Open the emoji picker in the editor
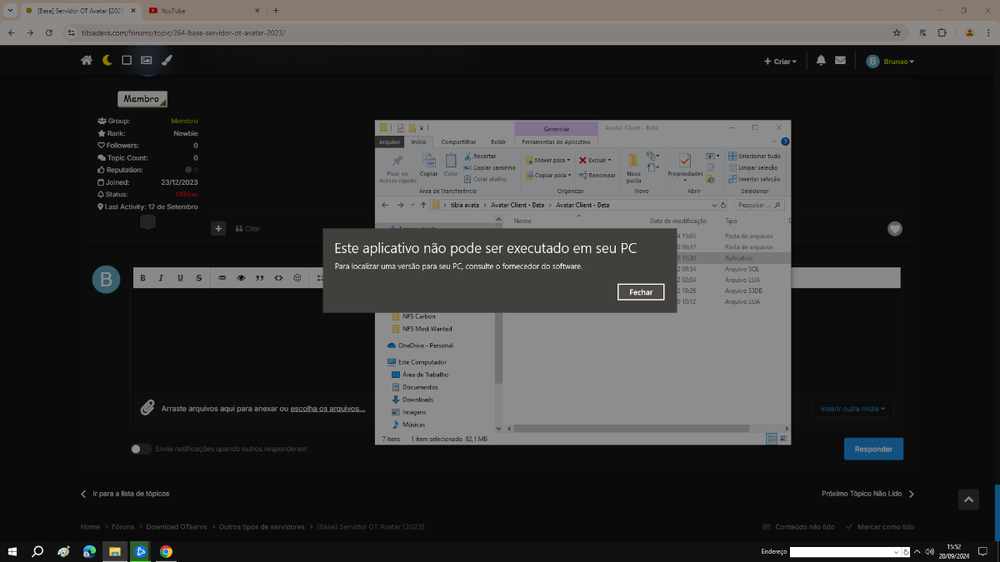This screenshot has width=1000, height=562. (x=298, y=278)
